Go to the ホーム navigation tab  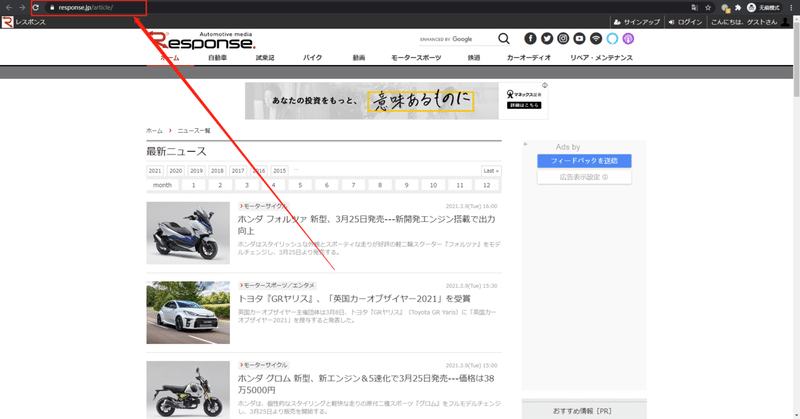click(x=170, y=58)
